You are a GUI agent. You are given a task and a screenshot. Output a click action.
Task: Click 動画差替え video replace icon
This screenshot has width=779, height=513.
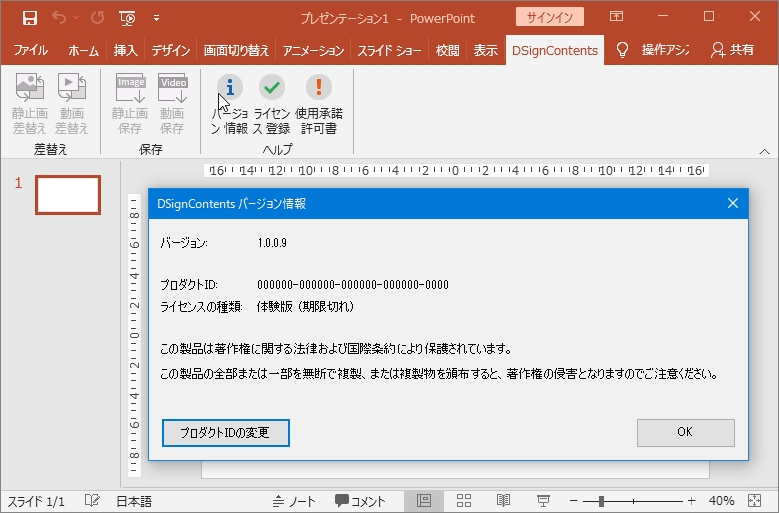point(72,103)
